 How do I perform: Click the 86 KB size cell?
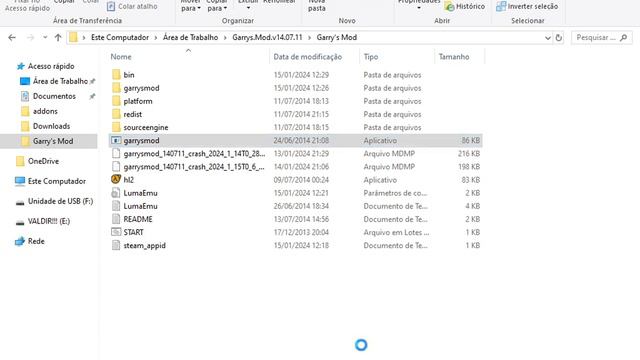pyautogui.click(x=471, y=140)
